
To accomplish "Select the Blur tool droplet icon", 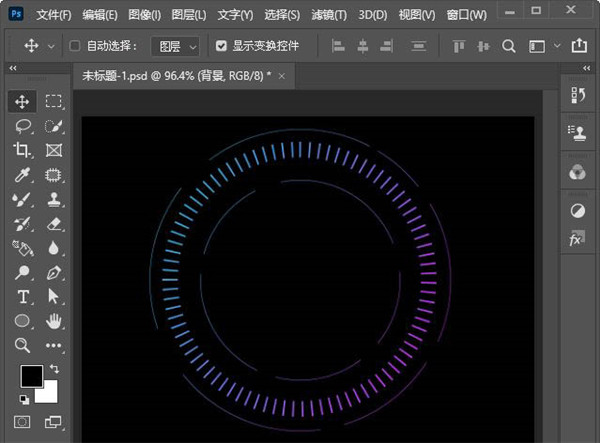I will [x=54, y=248].
